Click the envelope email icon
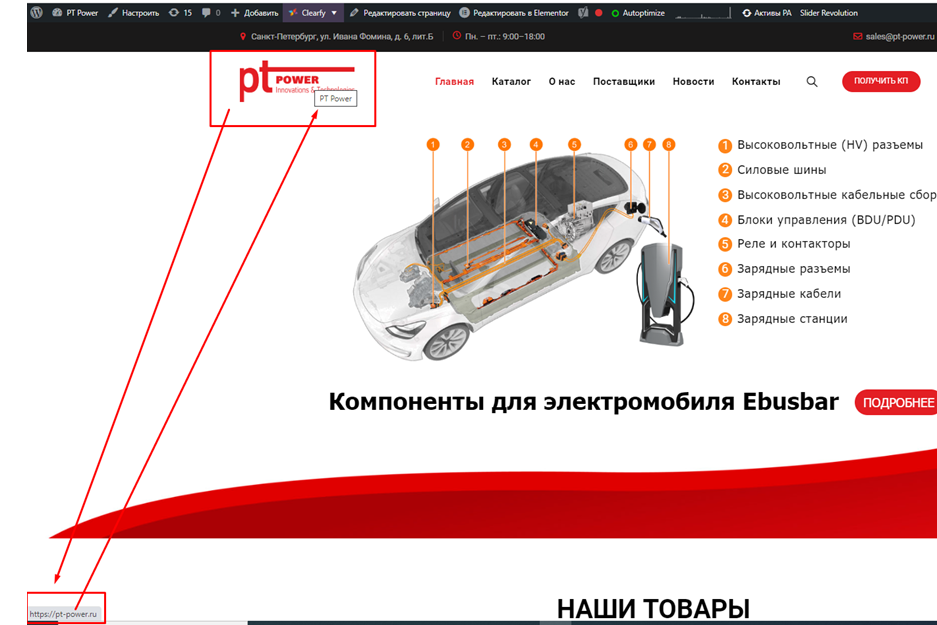This screenshot has height=625, width=937. coord(858,36)
